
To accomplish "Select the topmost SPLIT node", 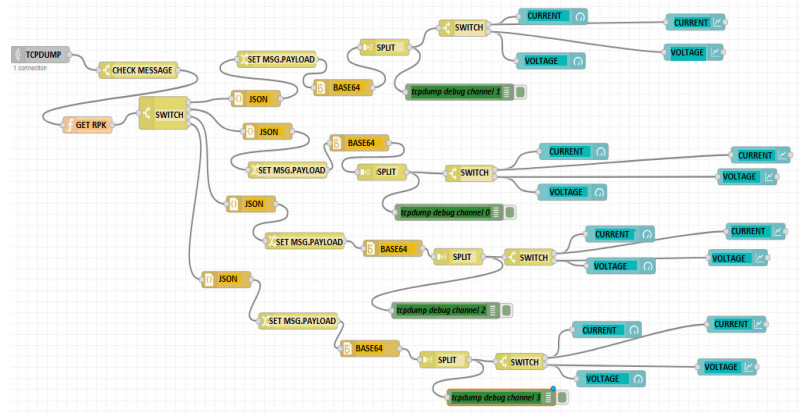I will click(x=383, y=46).
